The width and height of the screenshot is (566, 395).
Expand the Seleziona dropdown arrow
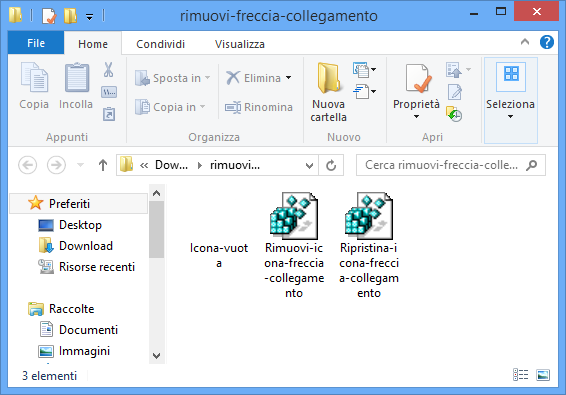tap(510, 116)
